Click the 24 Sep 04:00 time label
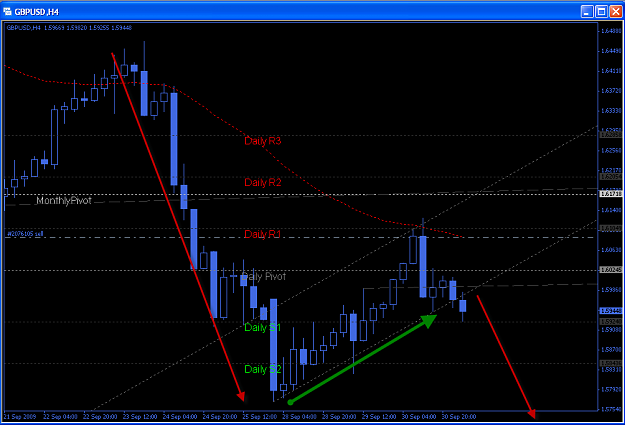 pos(180,417)
